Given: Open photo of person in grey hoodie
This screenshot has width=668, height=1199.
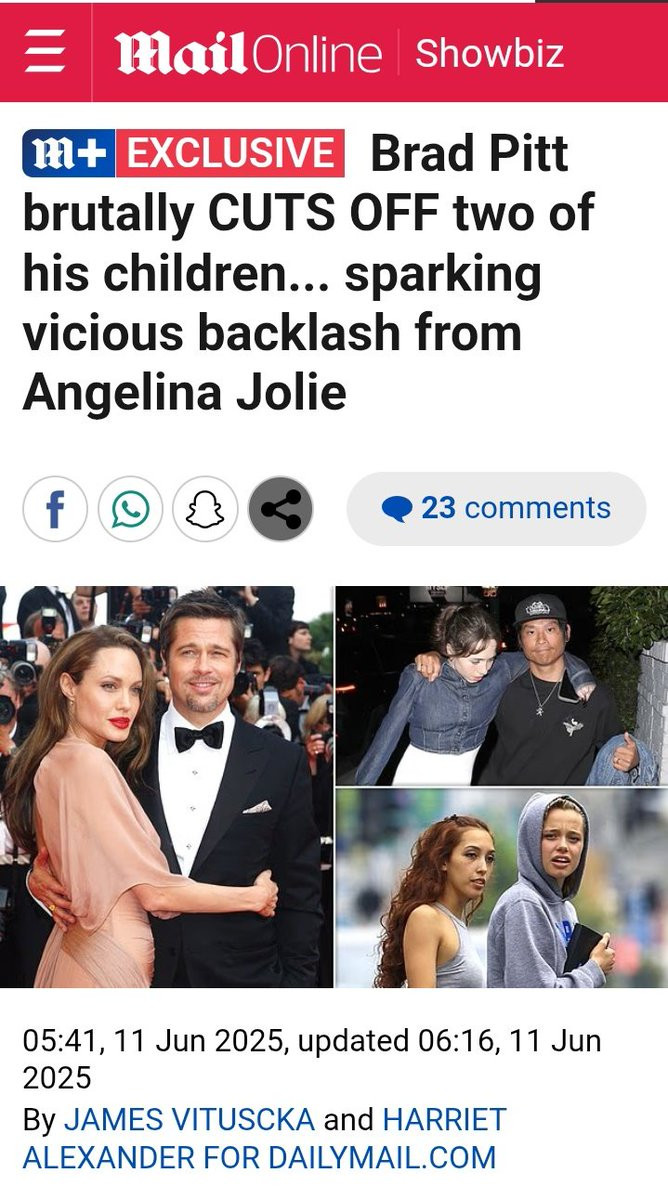Looking at the screenshot, I should point(502,889).
